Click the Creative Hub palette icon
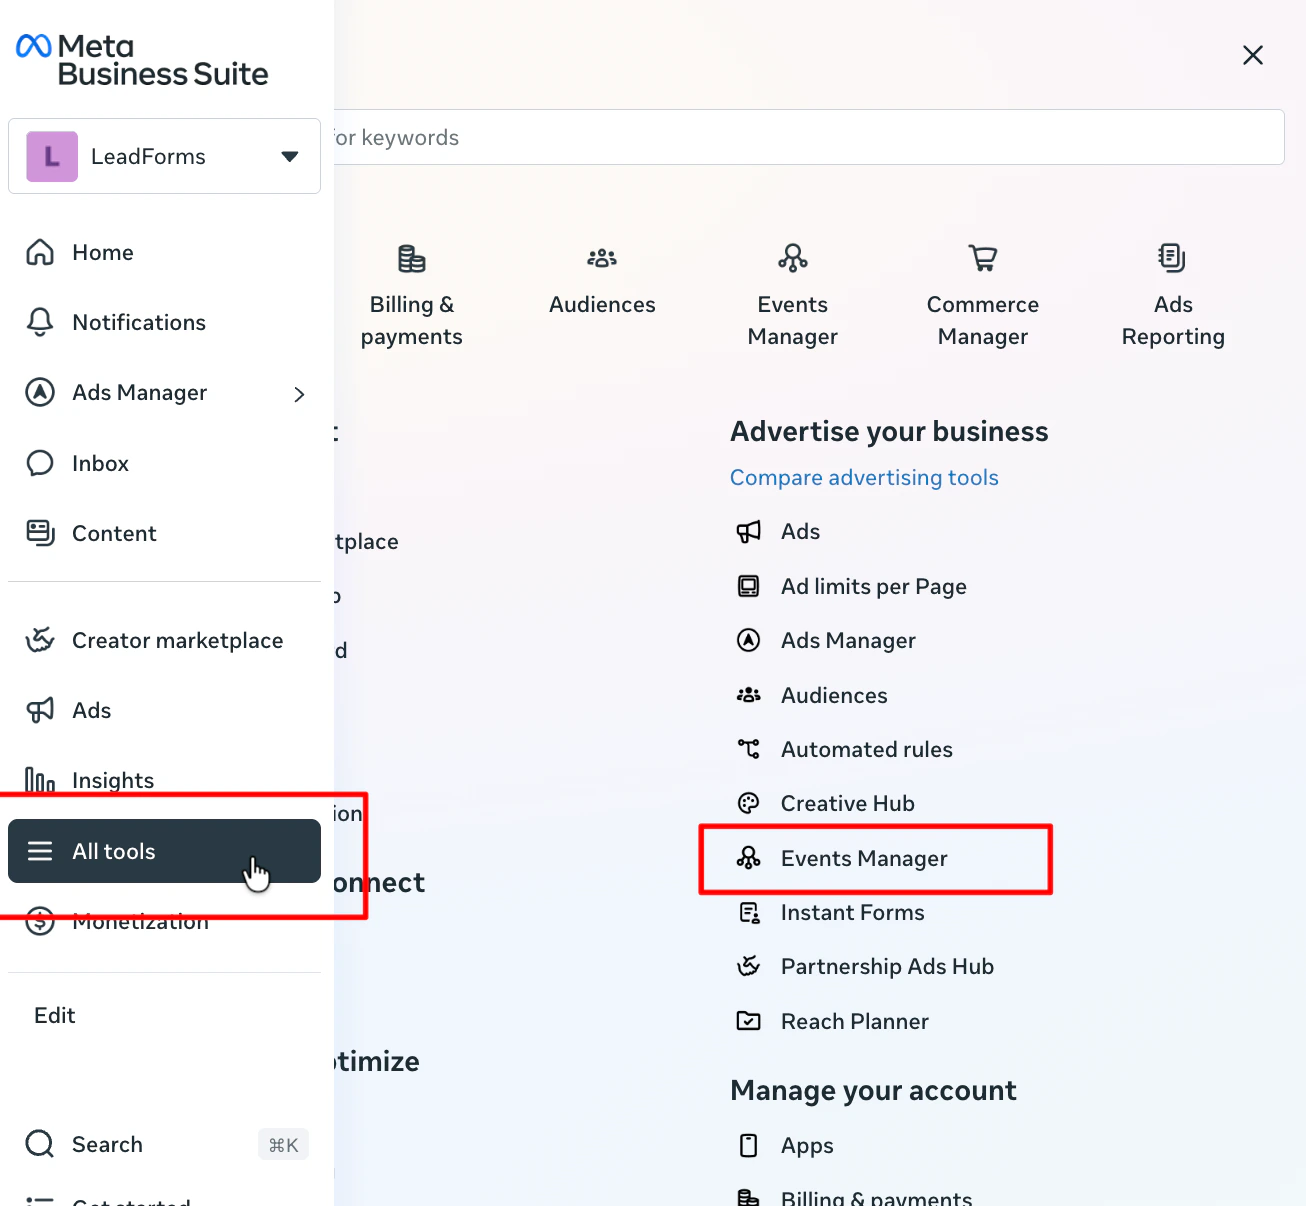 749,803
